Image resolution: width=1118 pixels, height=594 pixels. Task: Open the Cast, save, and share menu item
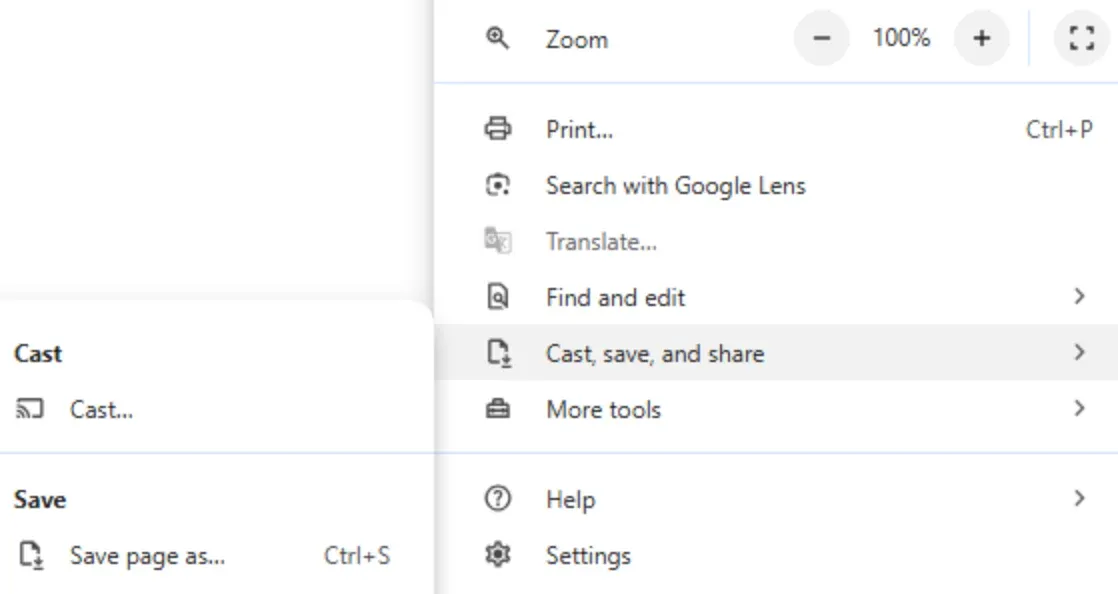click(x=655, y=353)
